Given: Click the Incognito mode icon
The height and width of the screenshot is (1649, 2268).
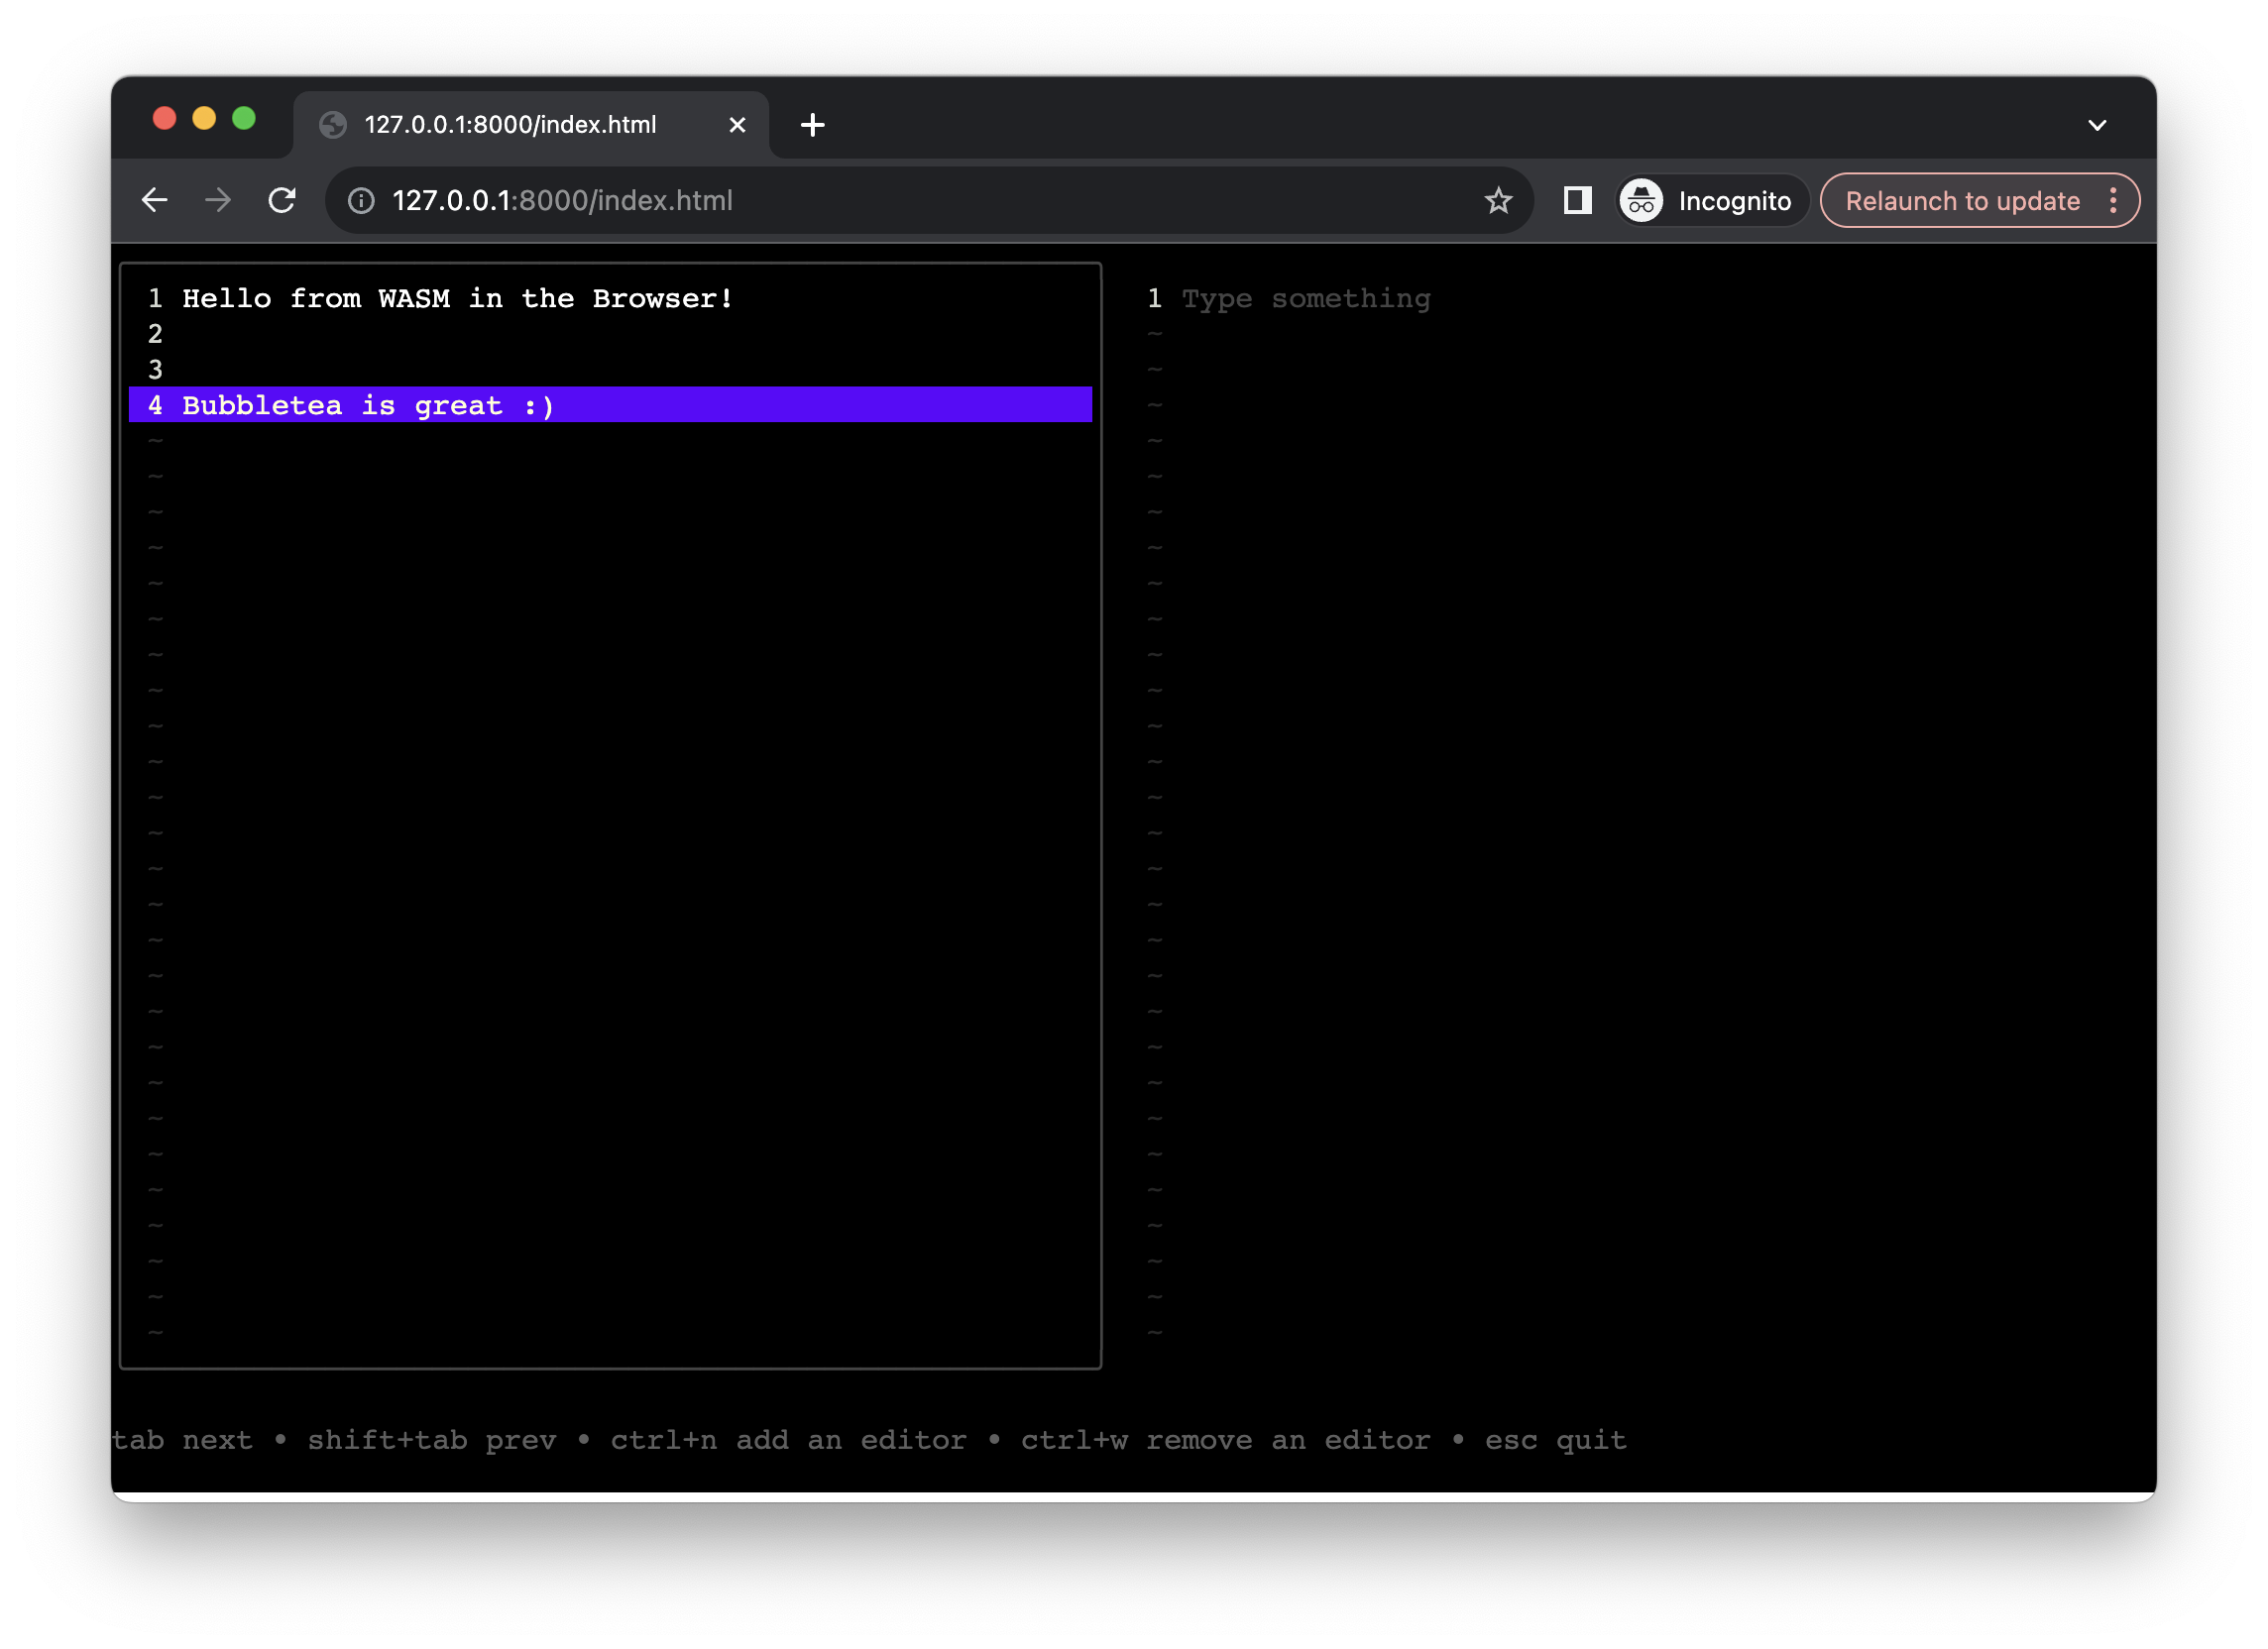Looking at the screenshot, I should click(1642, 199).
